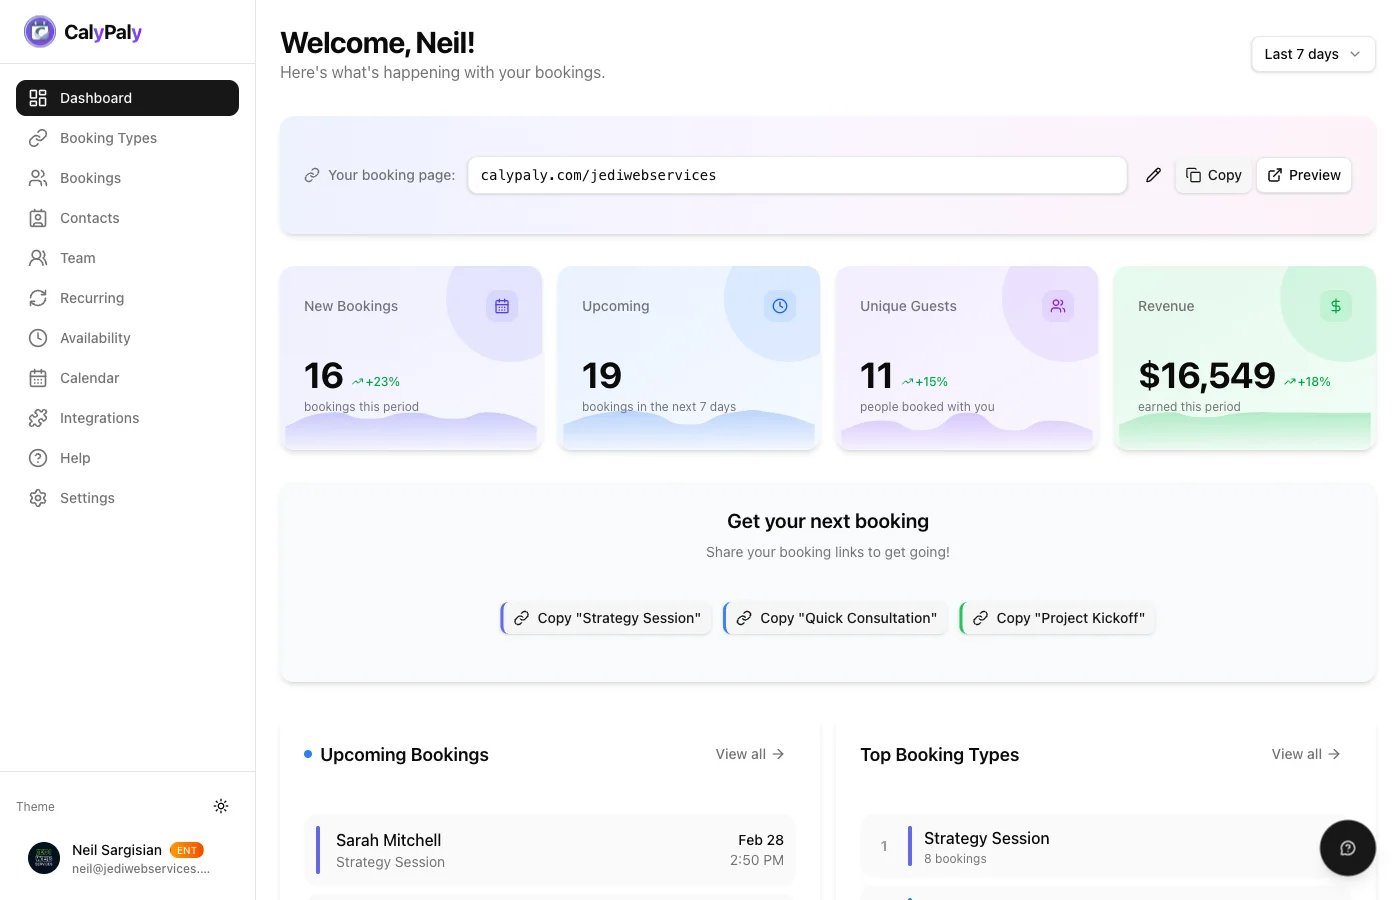Click View all upcoming bookings

(x=748, y=754)
